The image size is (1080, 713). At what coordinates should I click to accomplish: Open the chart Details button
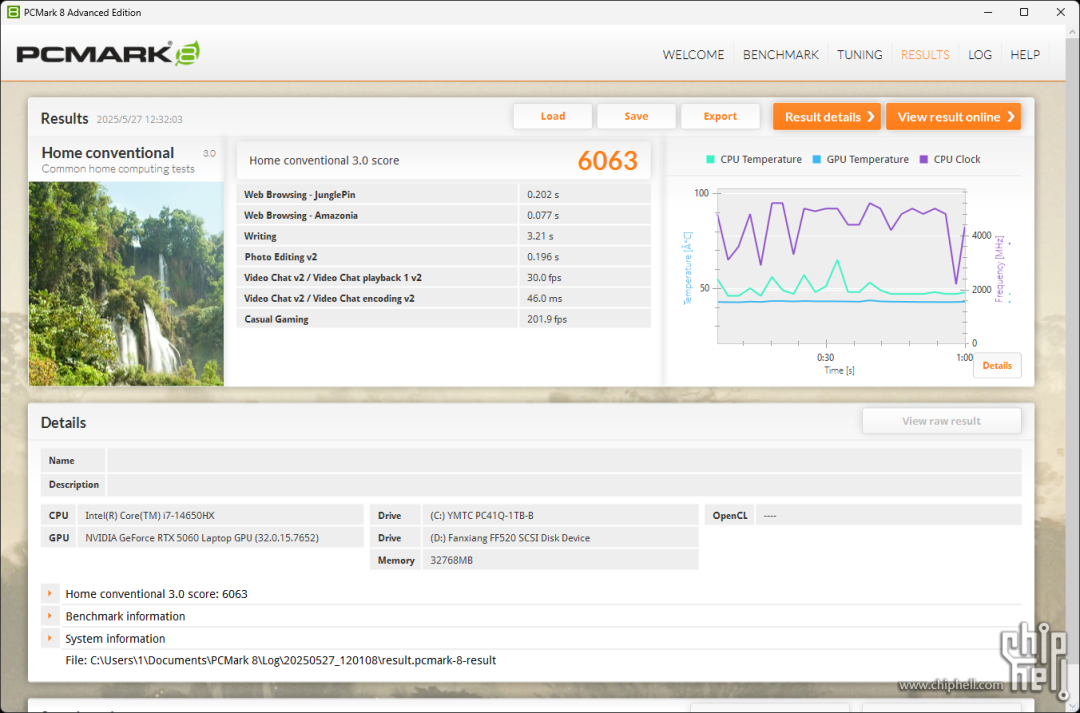click(x=997, y=365)
